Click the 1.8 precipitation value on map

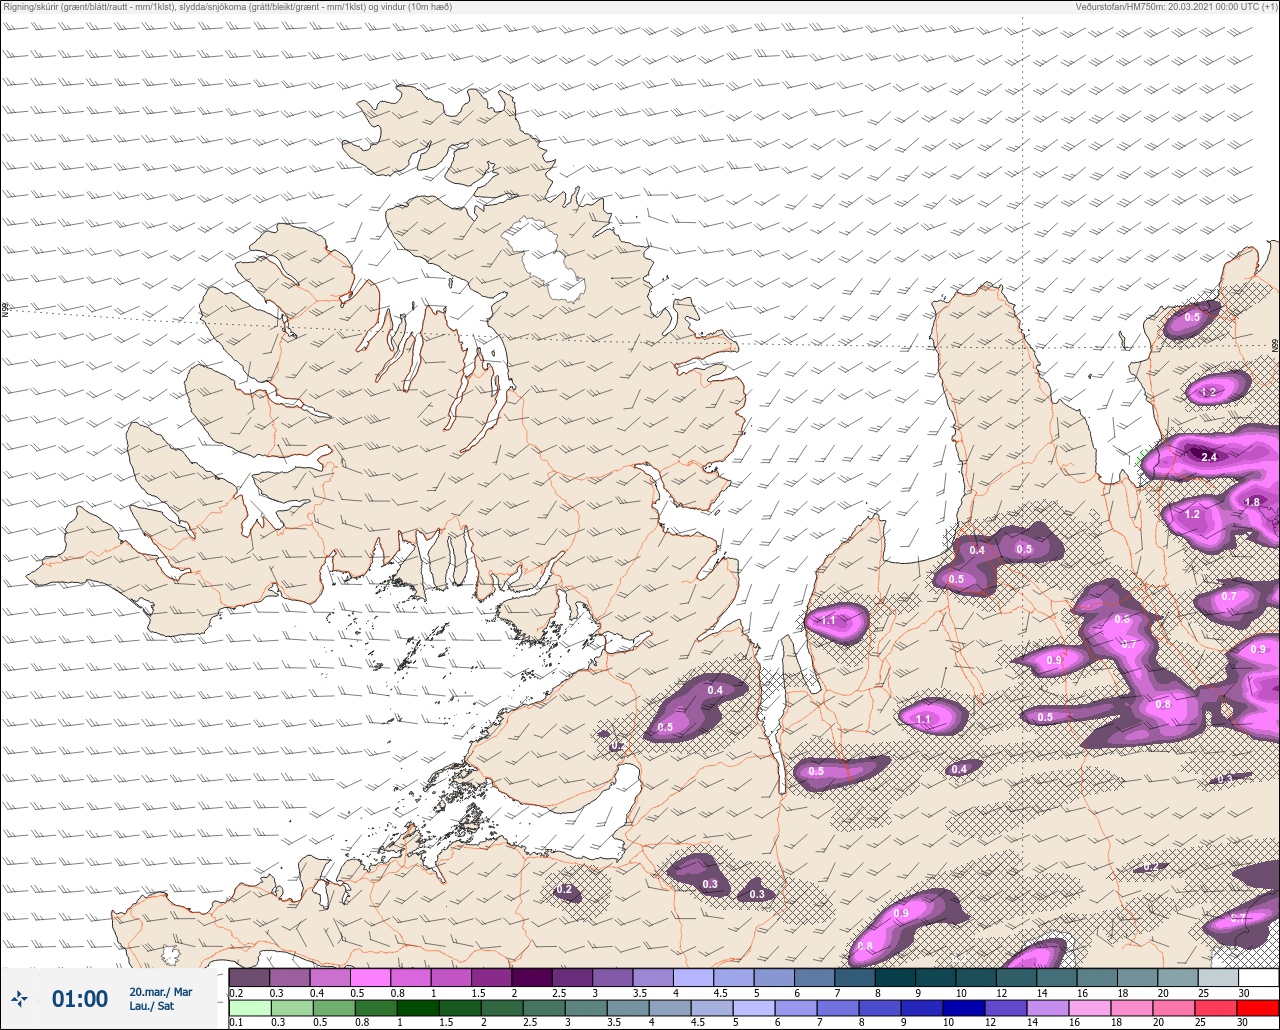click(x=1252, y=501)
